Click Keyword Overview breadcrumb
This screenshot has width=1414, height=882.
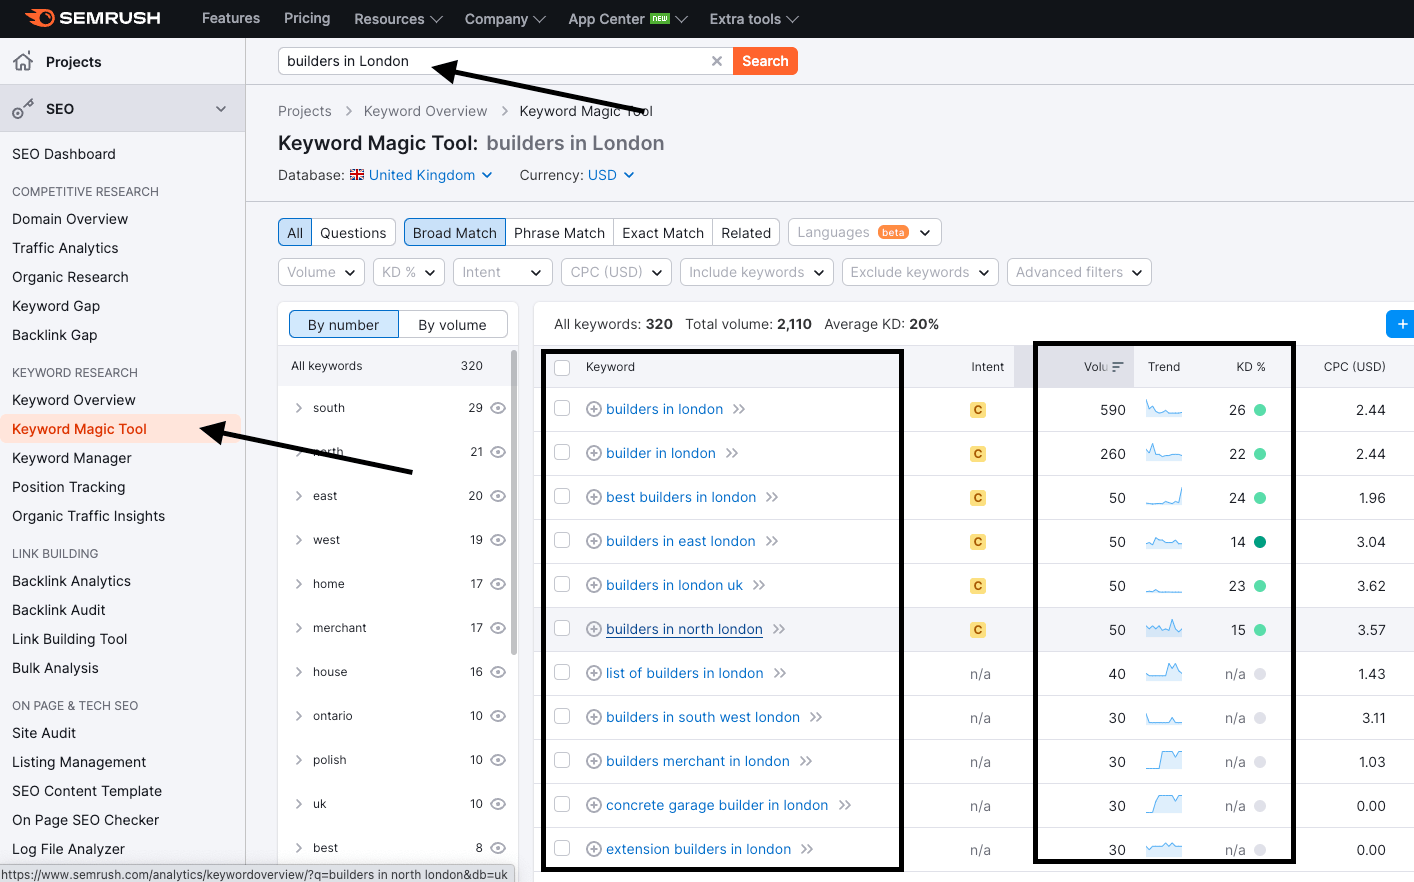(425, 111)
